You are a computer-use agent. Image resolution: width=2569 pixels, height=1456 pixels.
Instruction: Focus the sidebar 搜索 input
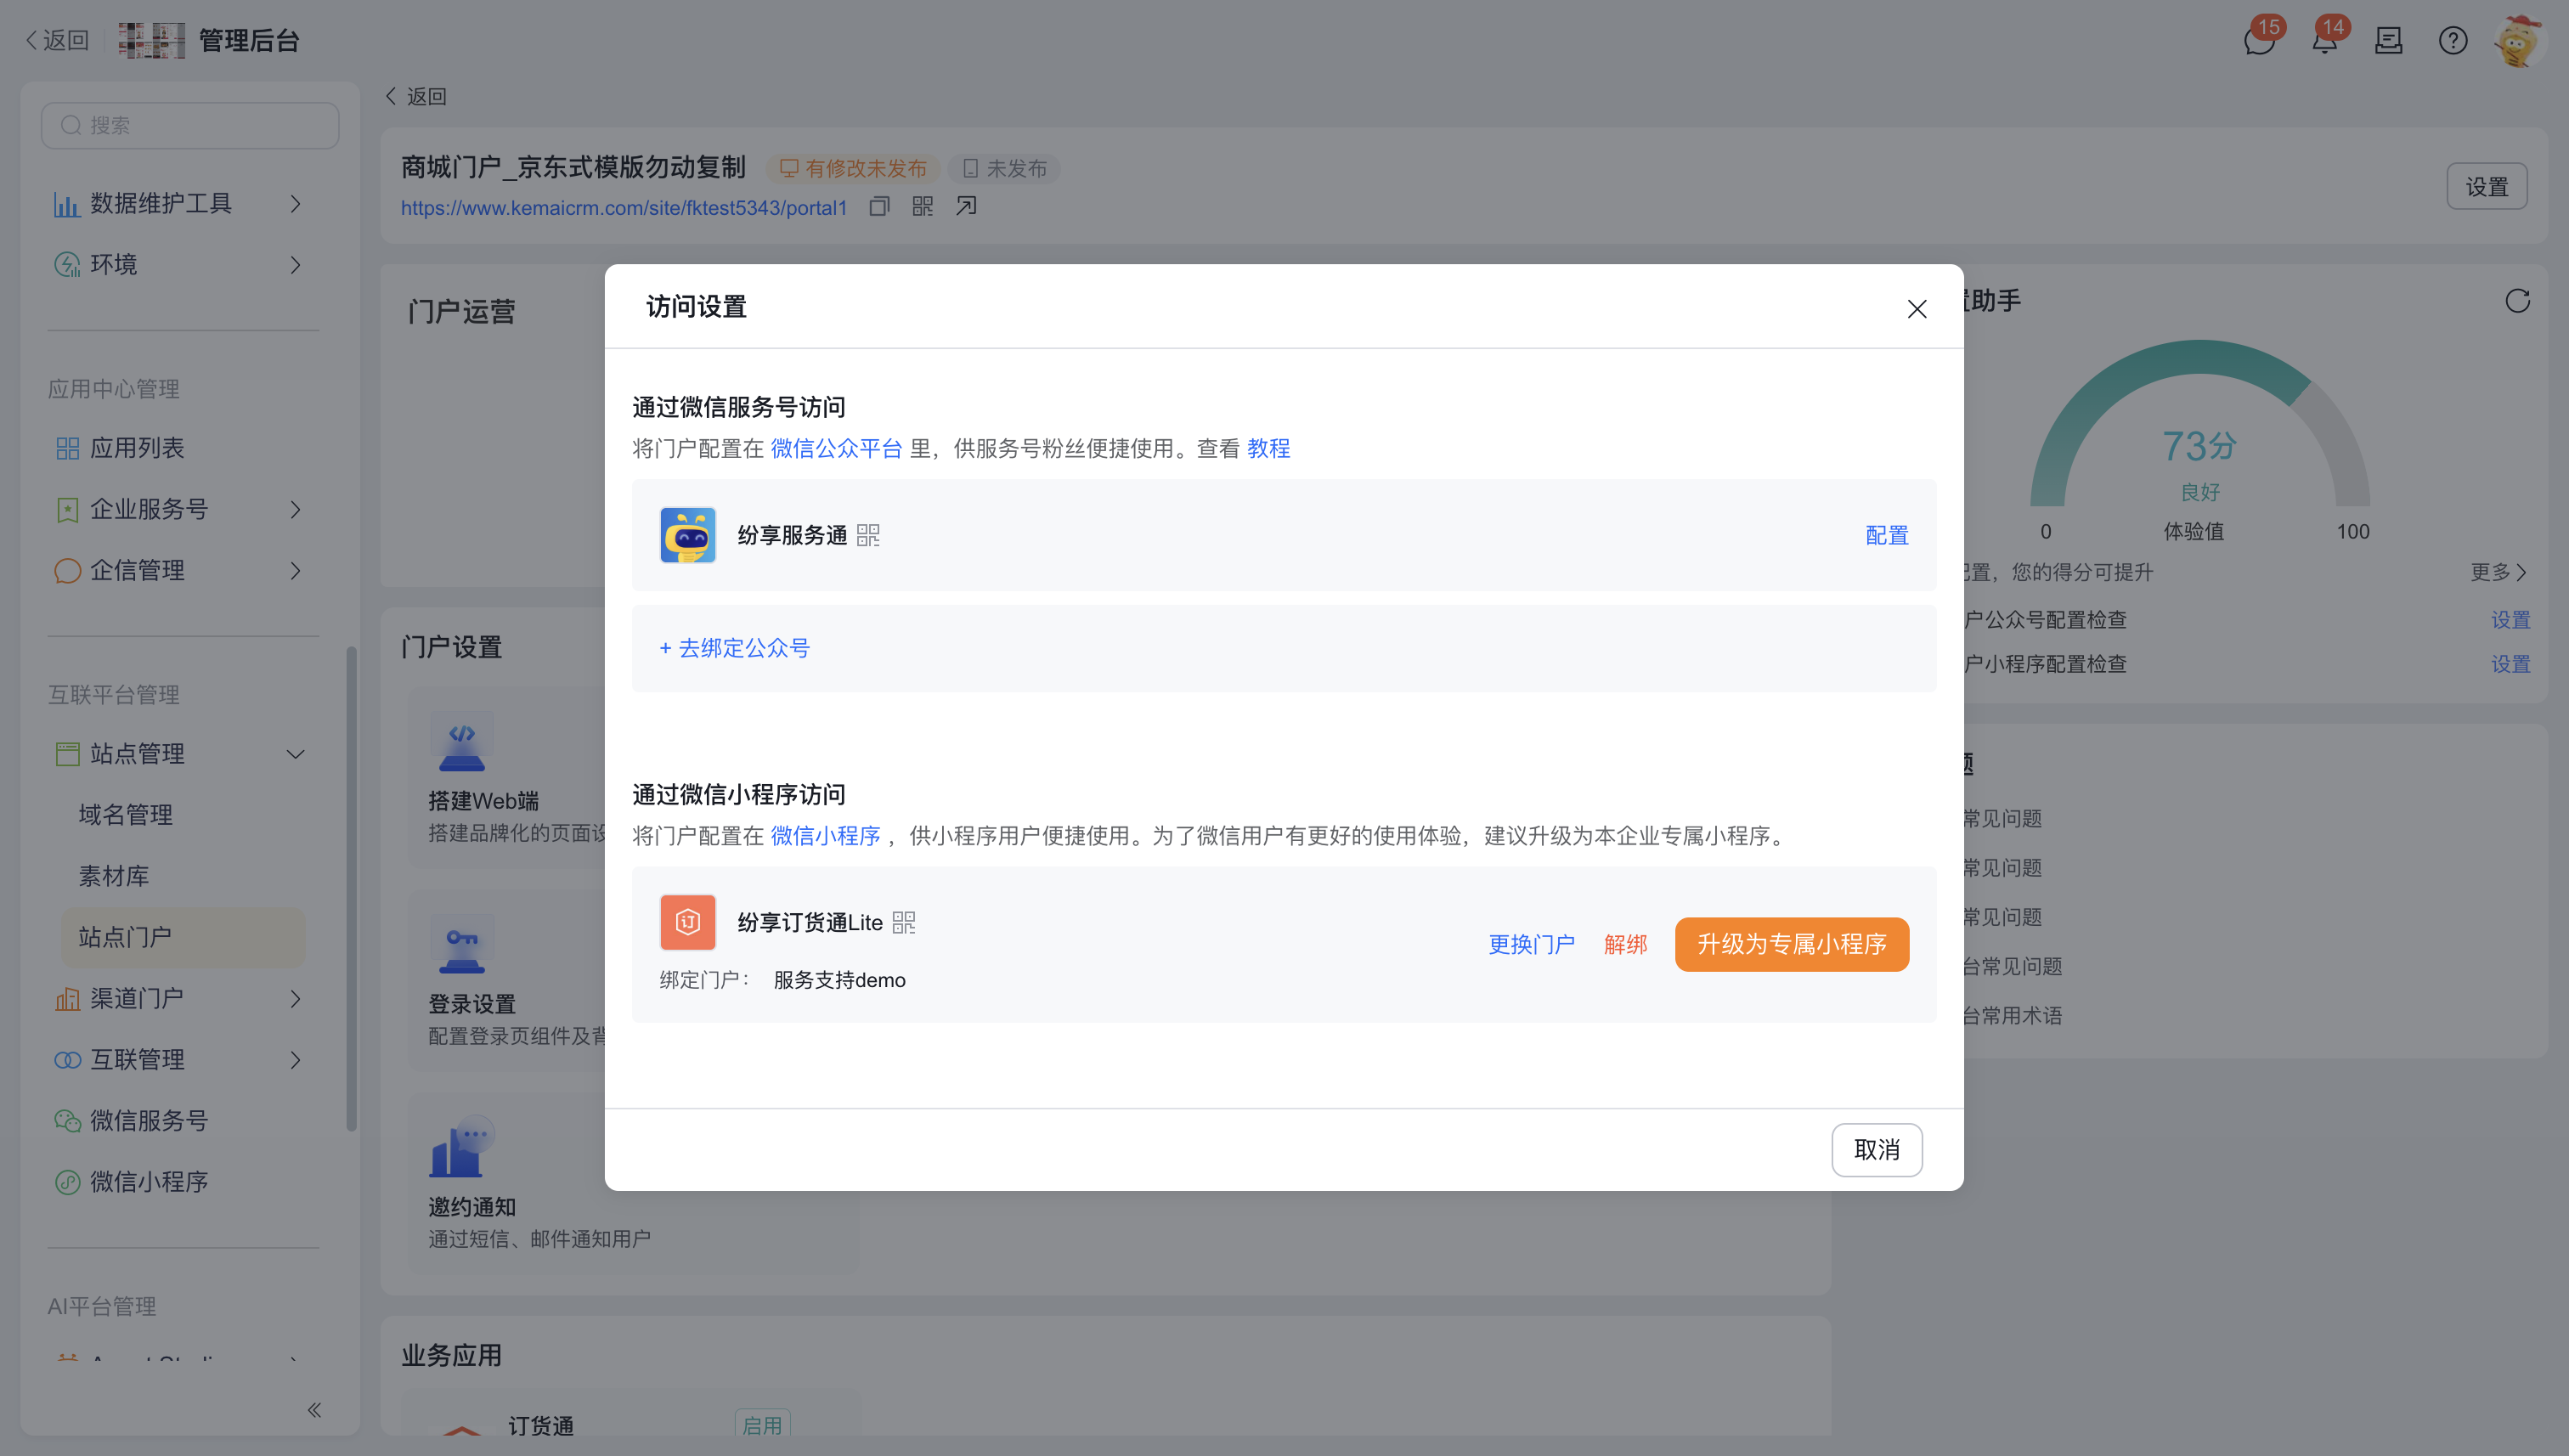[x=190, y=125]
